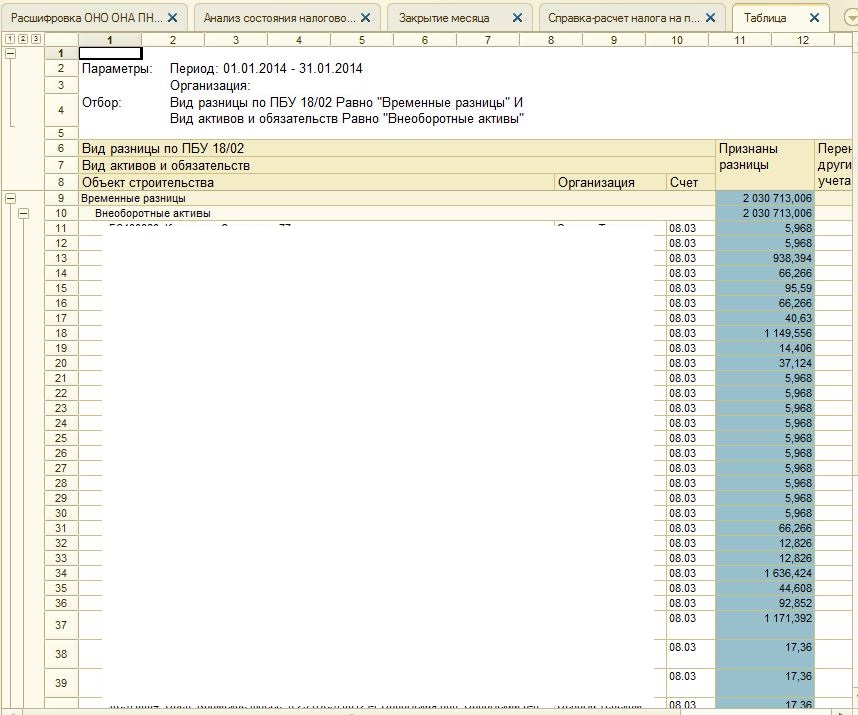Select row 9 header

tap(61, 198)
